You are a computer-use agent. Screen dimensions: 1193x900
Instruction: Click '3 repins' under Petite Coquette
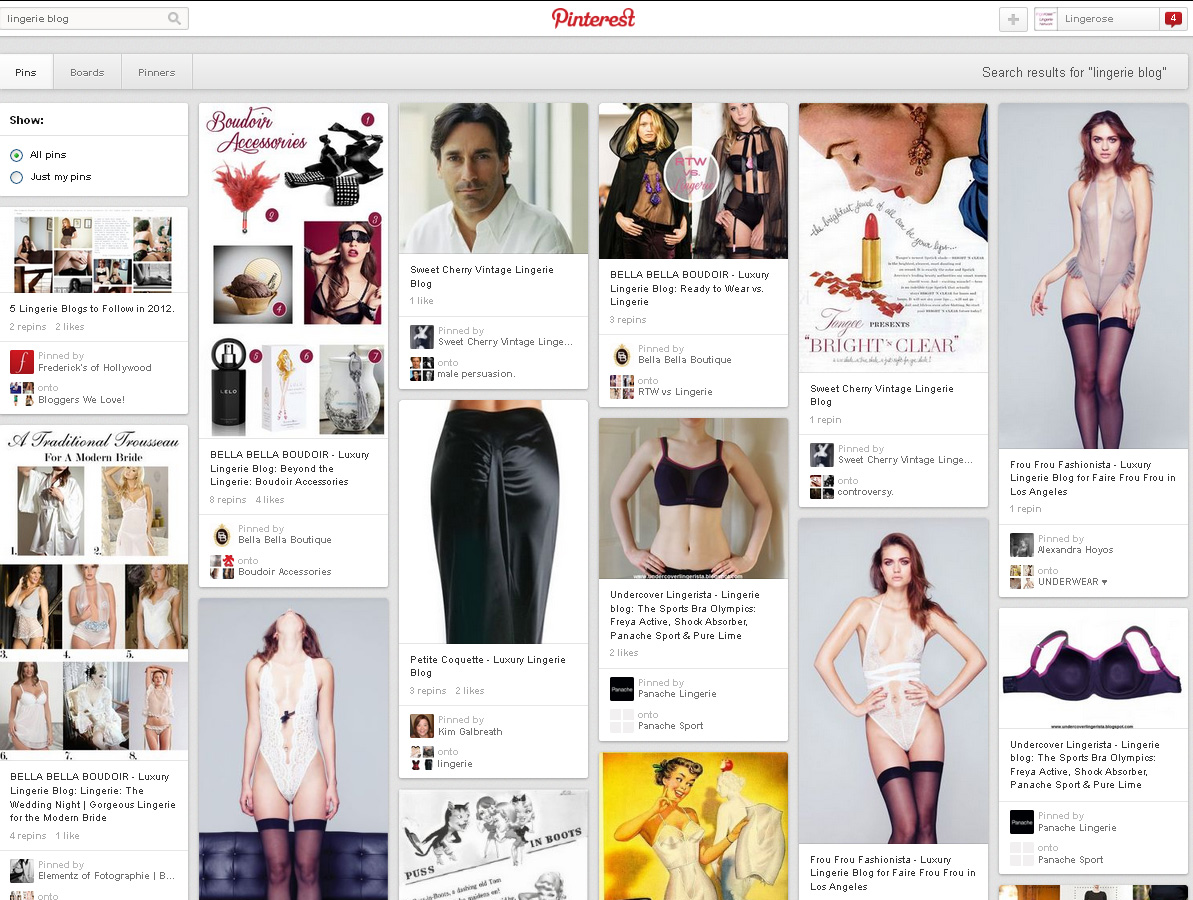[x=428, y=691]
